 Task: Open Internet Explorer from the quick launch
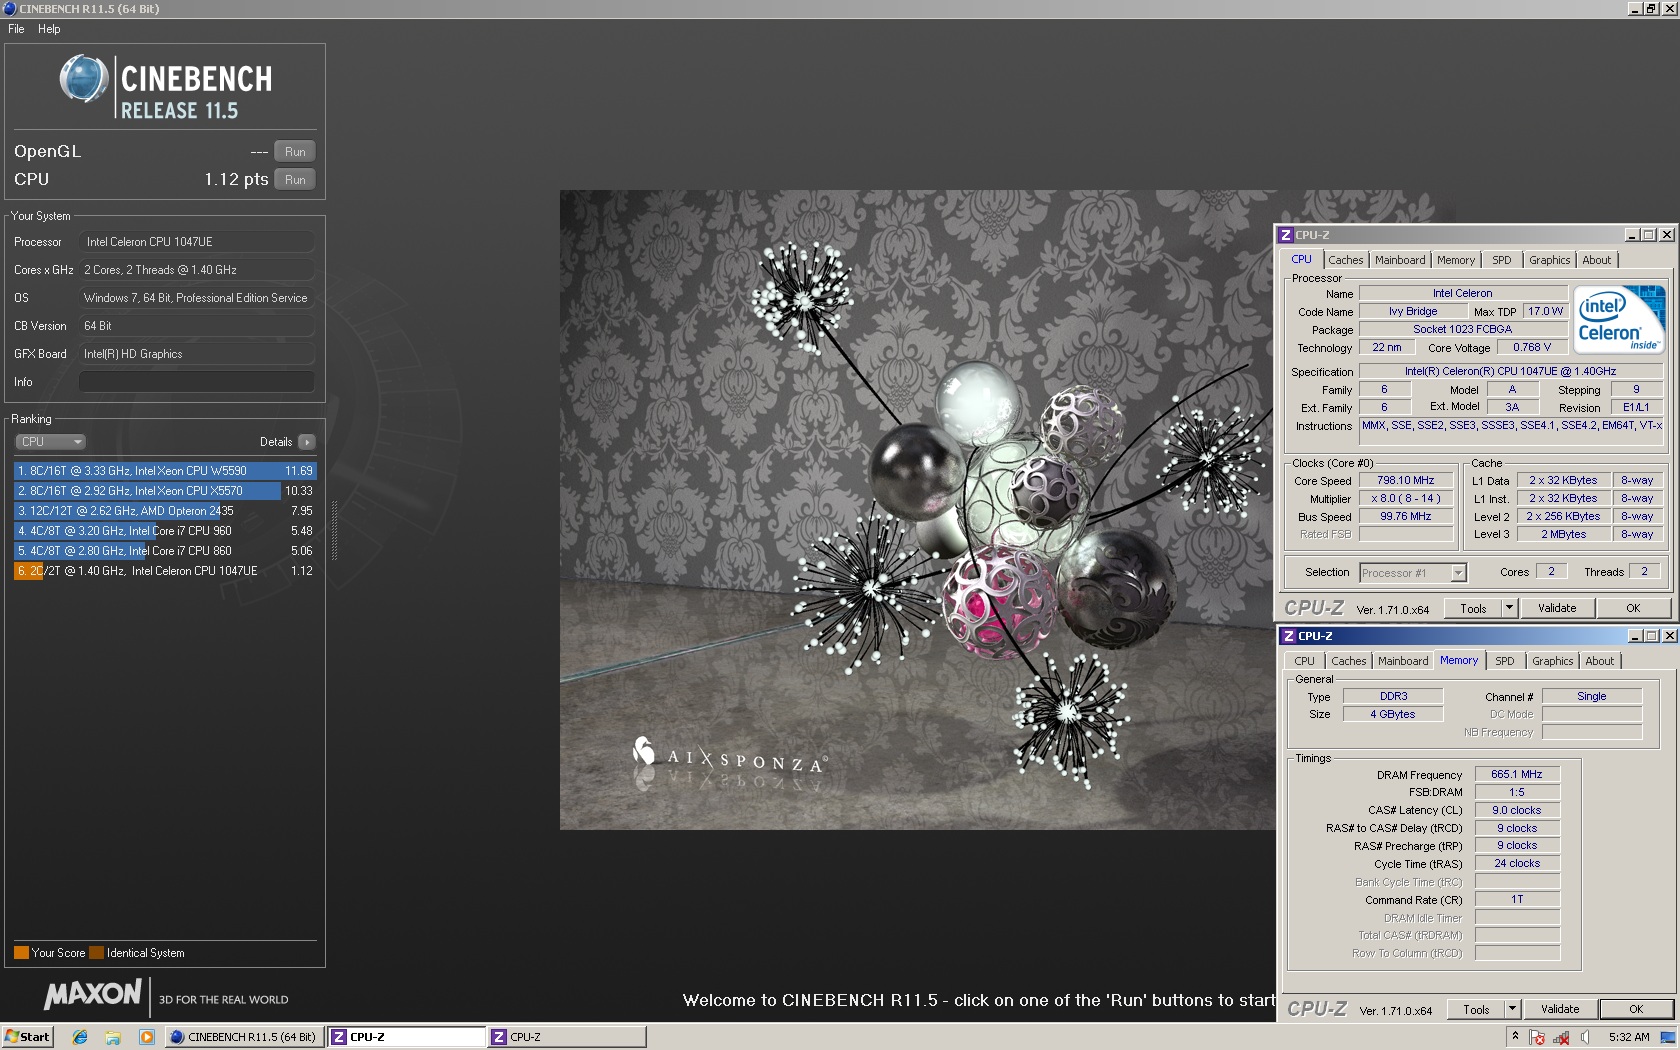(80, 1037)
